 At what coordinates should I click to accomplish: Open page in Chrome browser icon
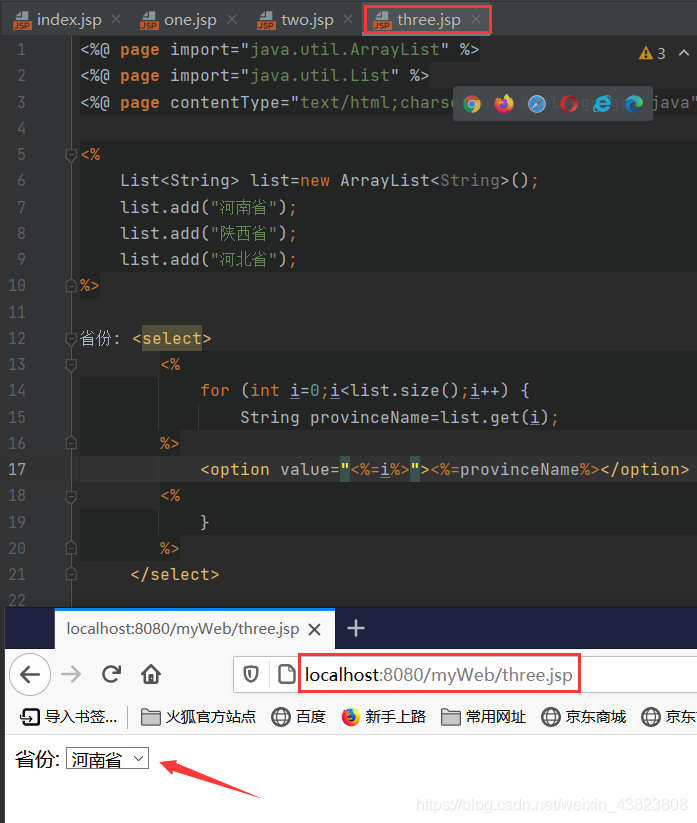pyautogui.click(x=472, y=104)
